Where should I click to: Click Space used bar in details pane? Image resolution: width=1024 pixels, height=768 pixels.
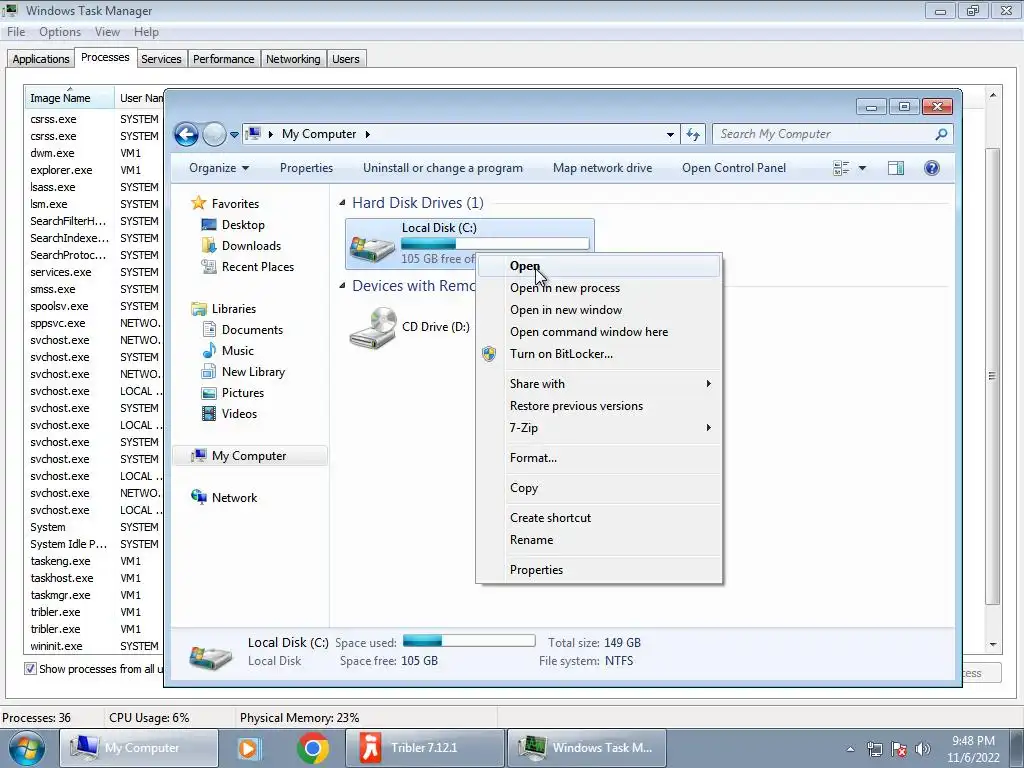pos(469,641)
